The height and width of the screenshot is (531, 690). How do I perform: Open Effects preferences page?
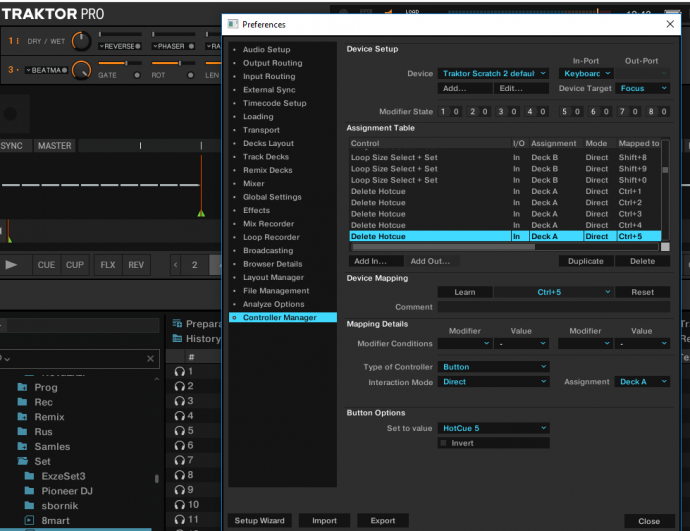(x=256, y=210)
